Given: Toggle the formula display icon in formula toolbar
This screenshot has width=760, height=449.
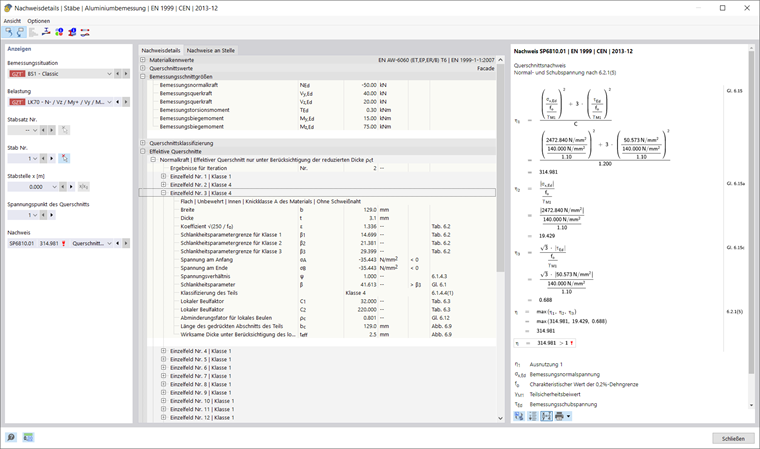Looking at the screenshot, I should click(x=546, y=416).
